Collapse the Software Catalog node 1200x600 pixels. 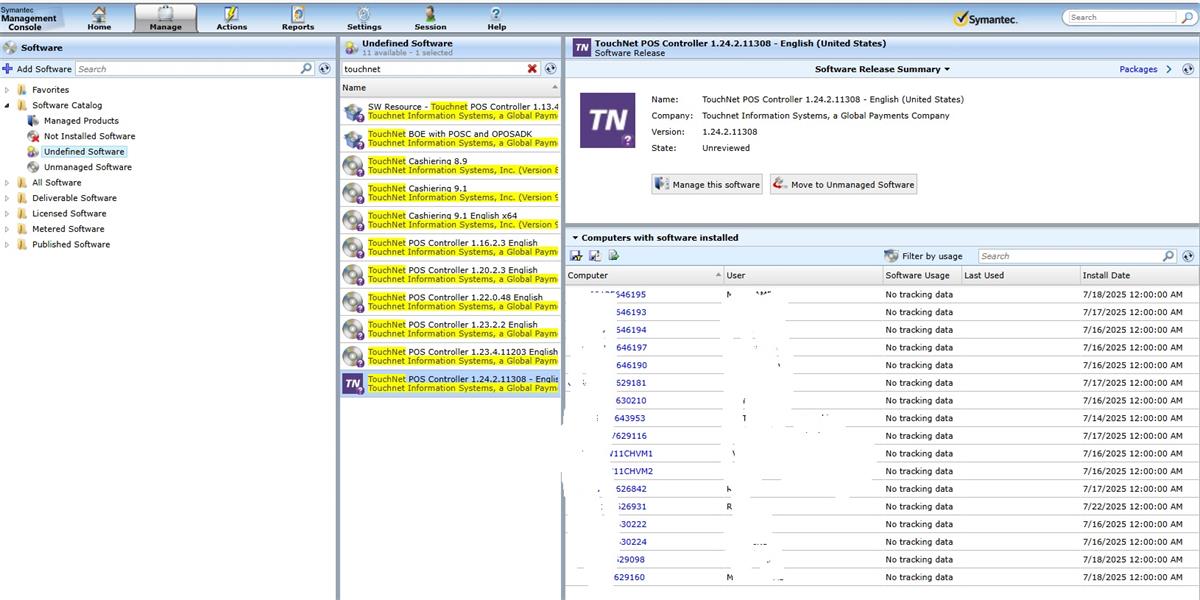point(7,105)
